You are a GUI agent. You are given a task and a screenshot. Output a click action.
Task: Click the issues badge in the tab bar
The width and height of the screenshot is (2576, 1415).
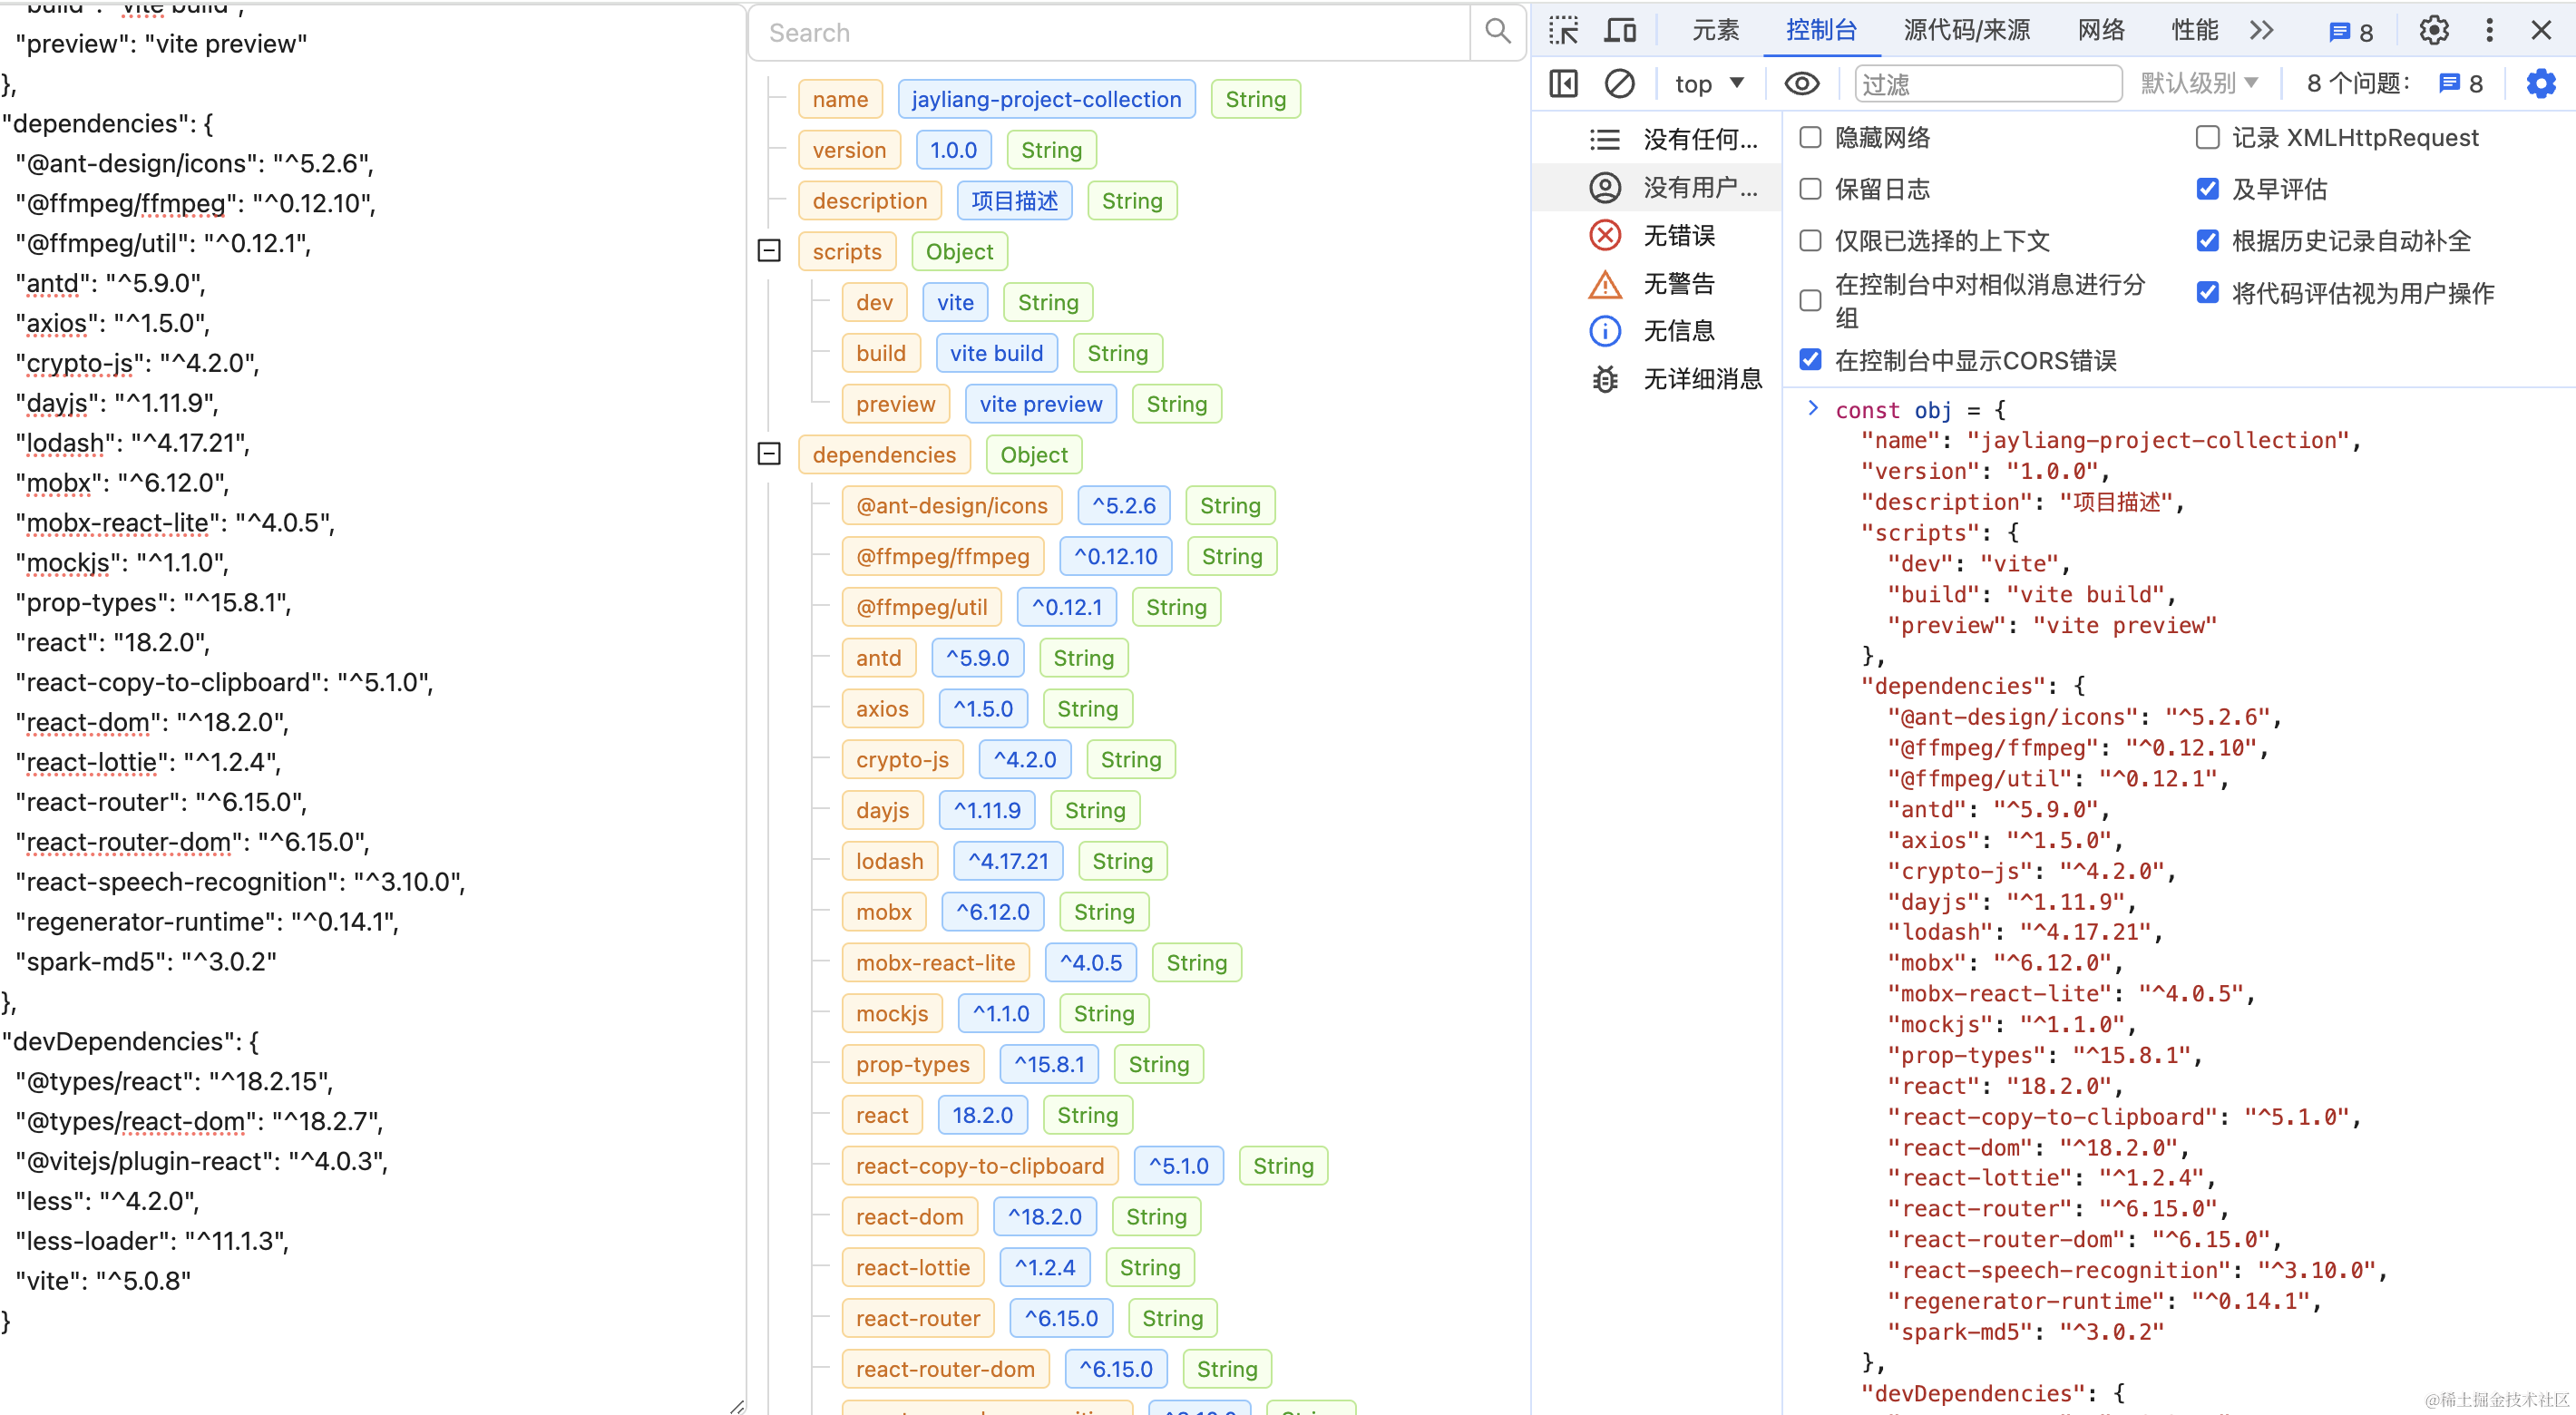(2351, 32)
